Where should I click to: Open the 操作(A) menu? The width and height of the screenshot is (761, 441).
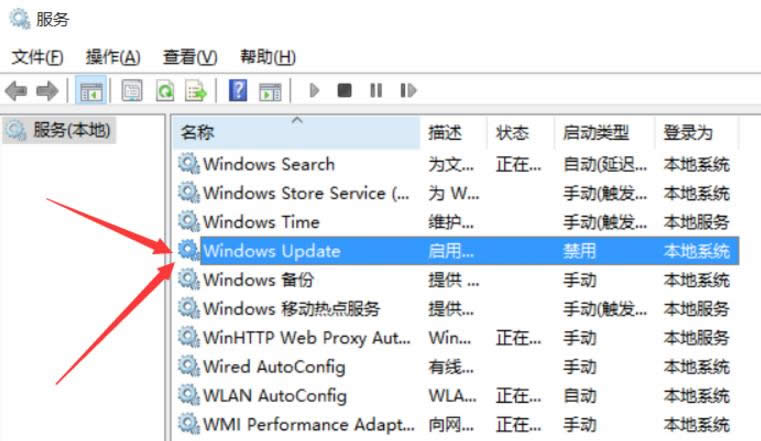click(113, 57)
